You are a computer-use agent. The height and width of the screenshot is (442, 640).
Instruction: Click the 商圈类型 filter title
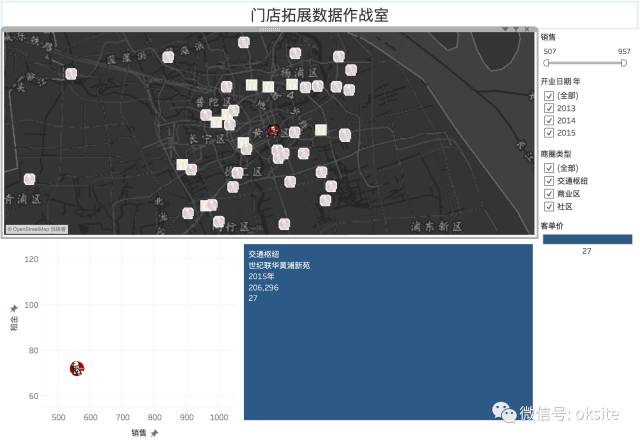tap(556, 154)
